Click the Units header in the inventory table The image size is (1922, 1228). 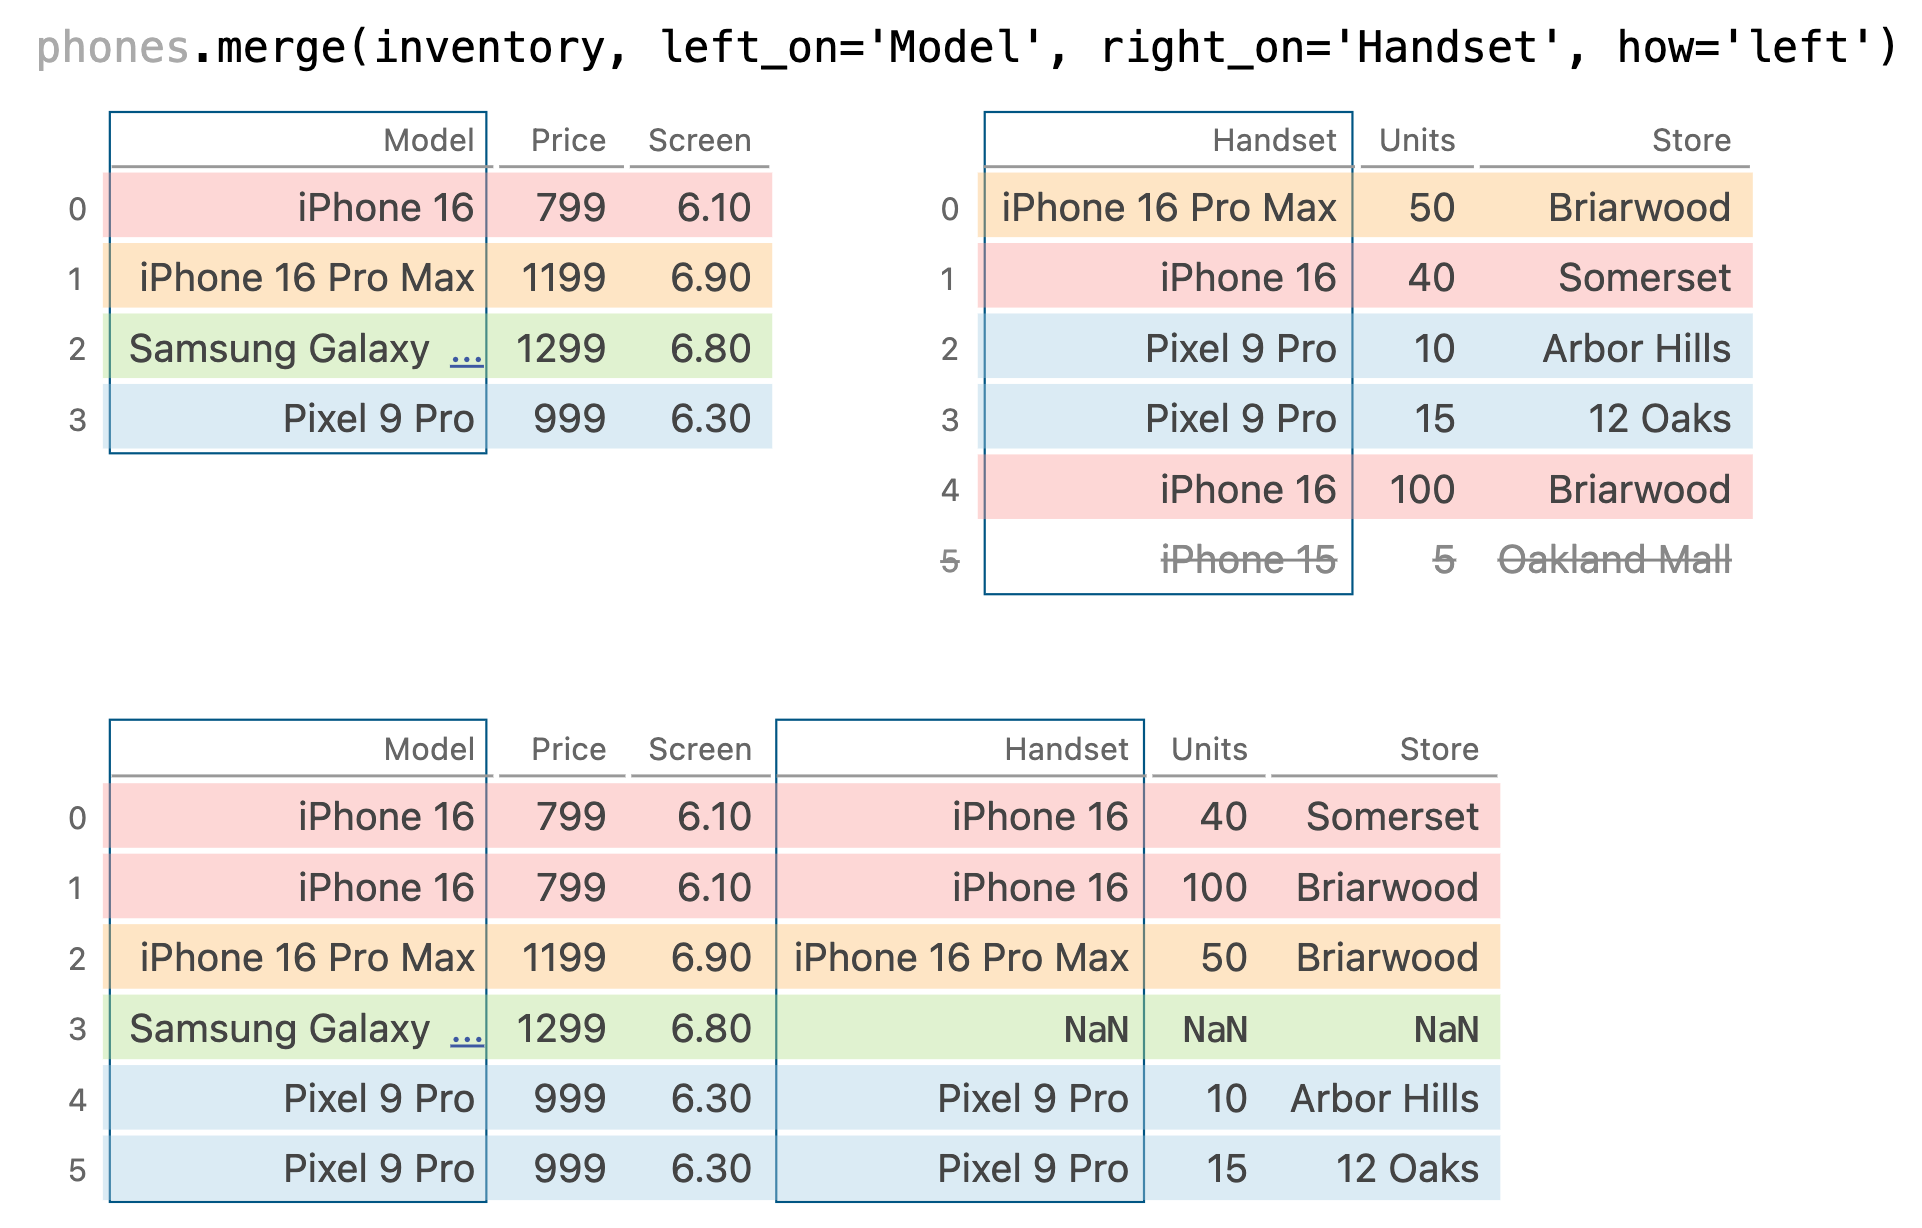pyautogui.click(x=1417, y=140)
